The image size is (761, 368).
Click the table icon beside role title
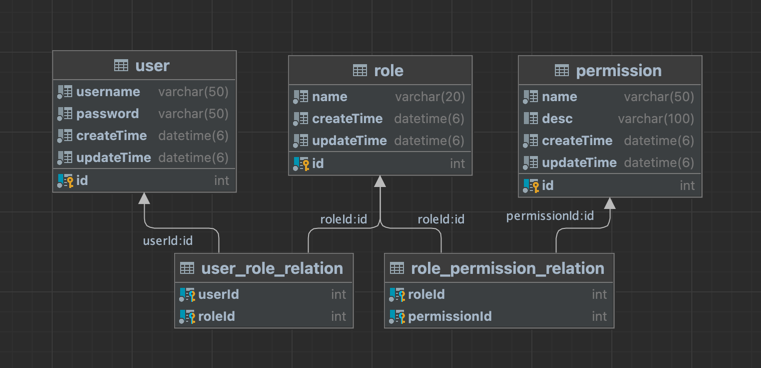[x=360, y=71]
